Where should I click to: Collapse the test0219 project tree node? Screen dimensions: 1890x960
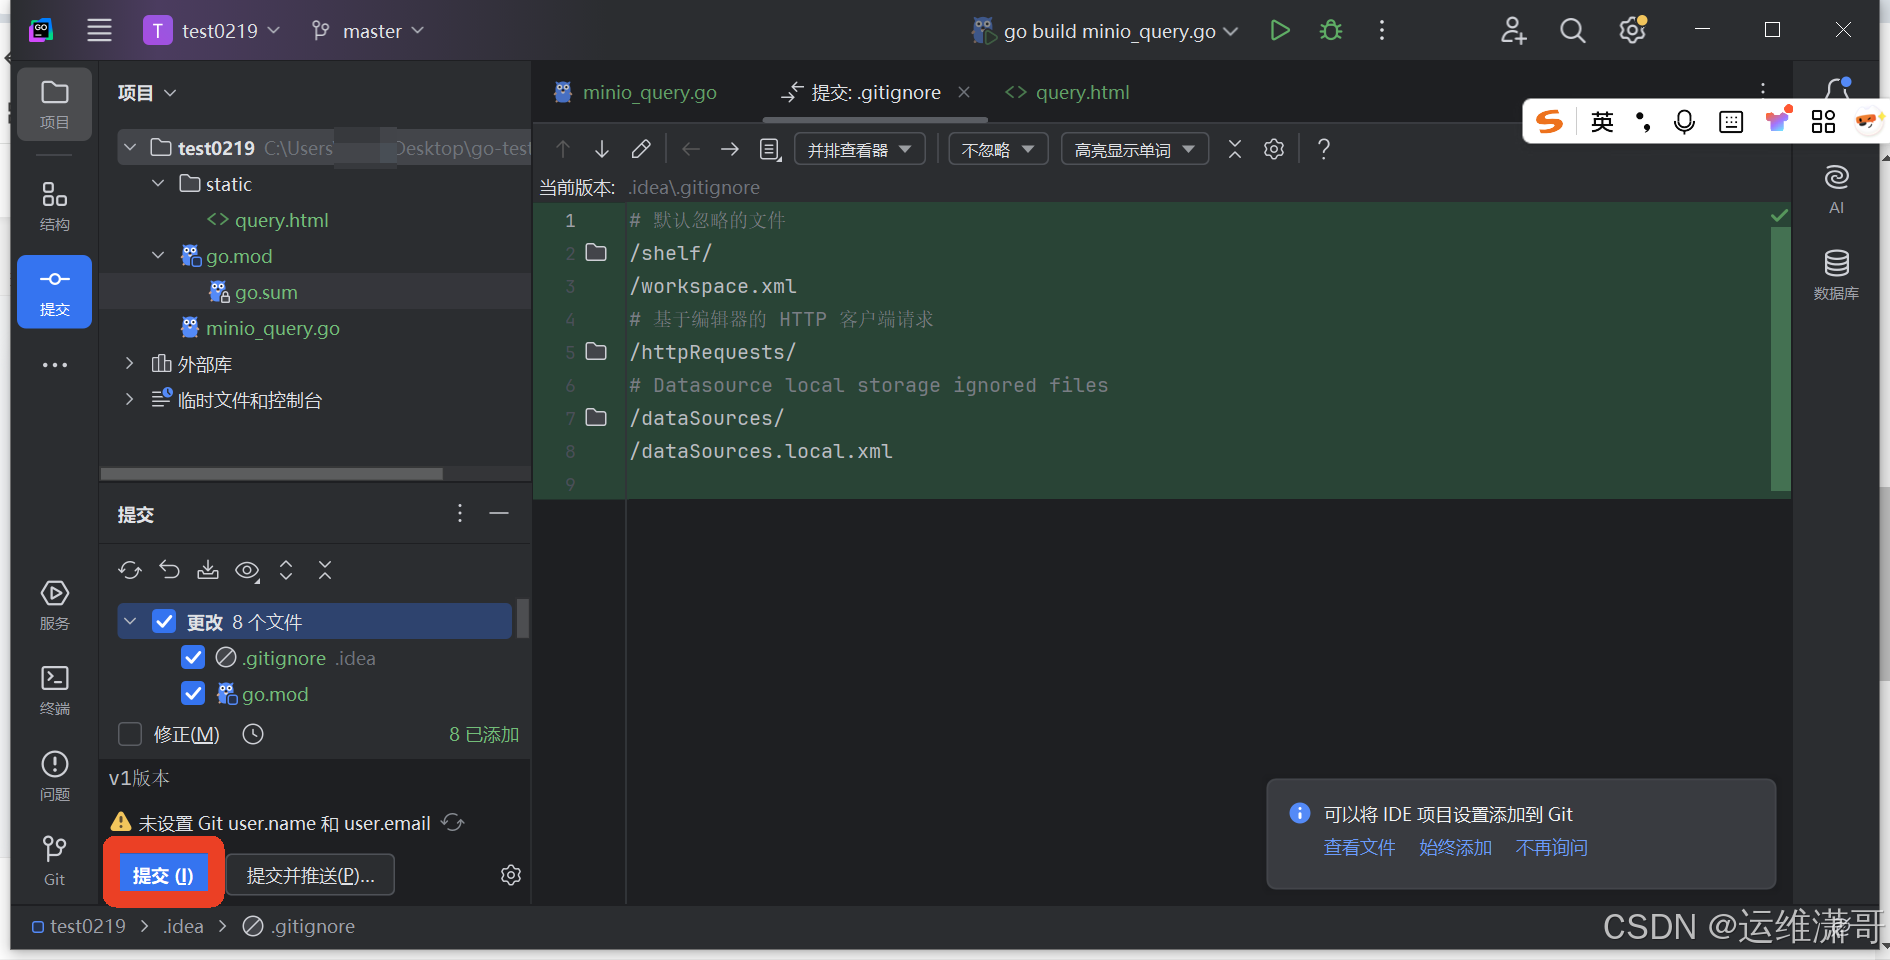tap(130, 146)
